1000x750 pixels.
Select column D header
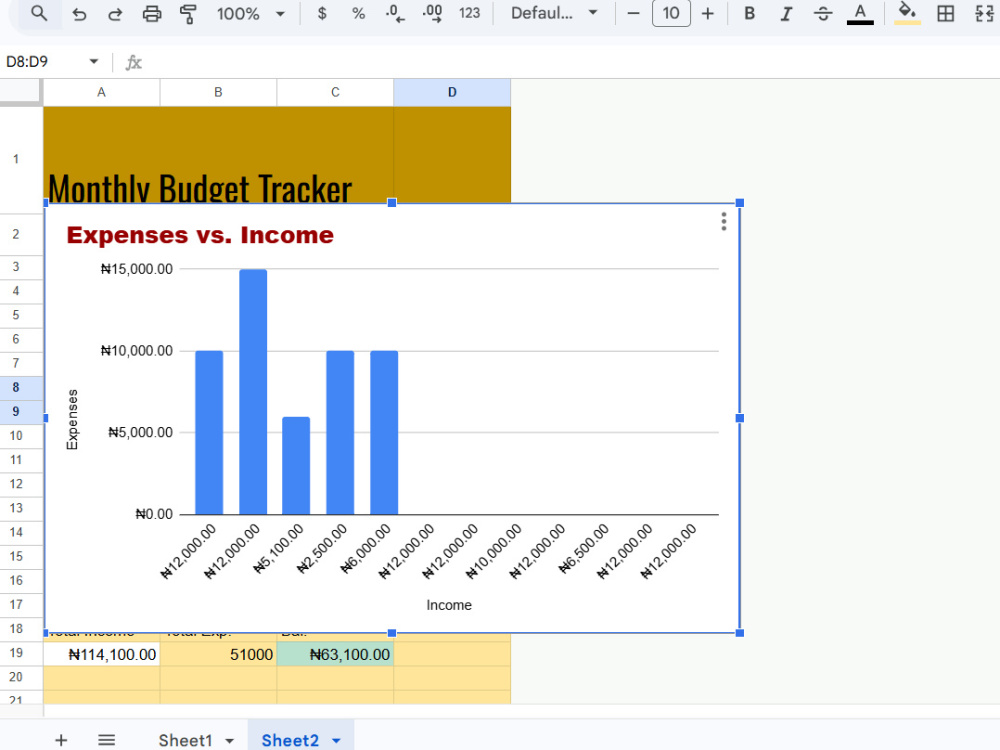tap(452, 92)
